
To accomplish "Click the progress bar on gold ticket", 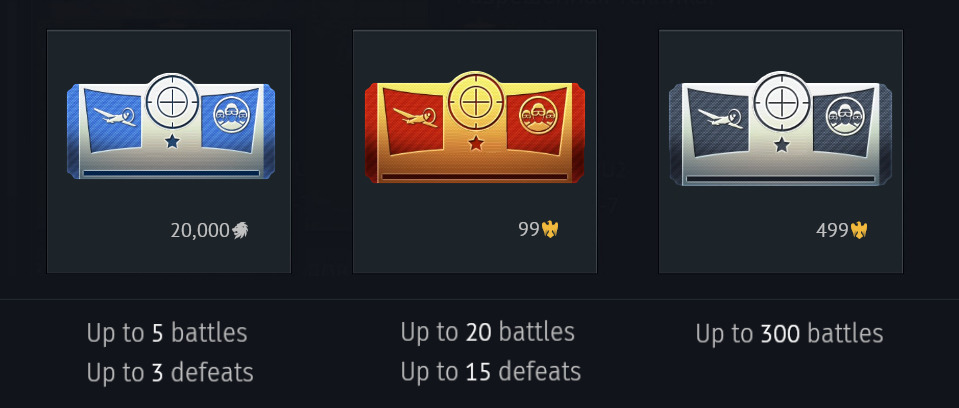I will click(x=475, y=177).
